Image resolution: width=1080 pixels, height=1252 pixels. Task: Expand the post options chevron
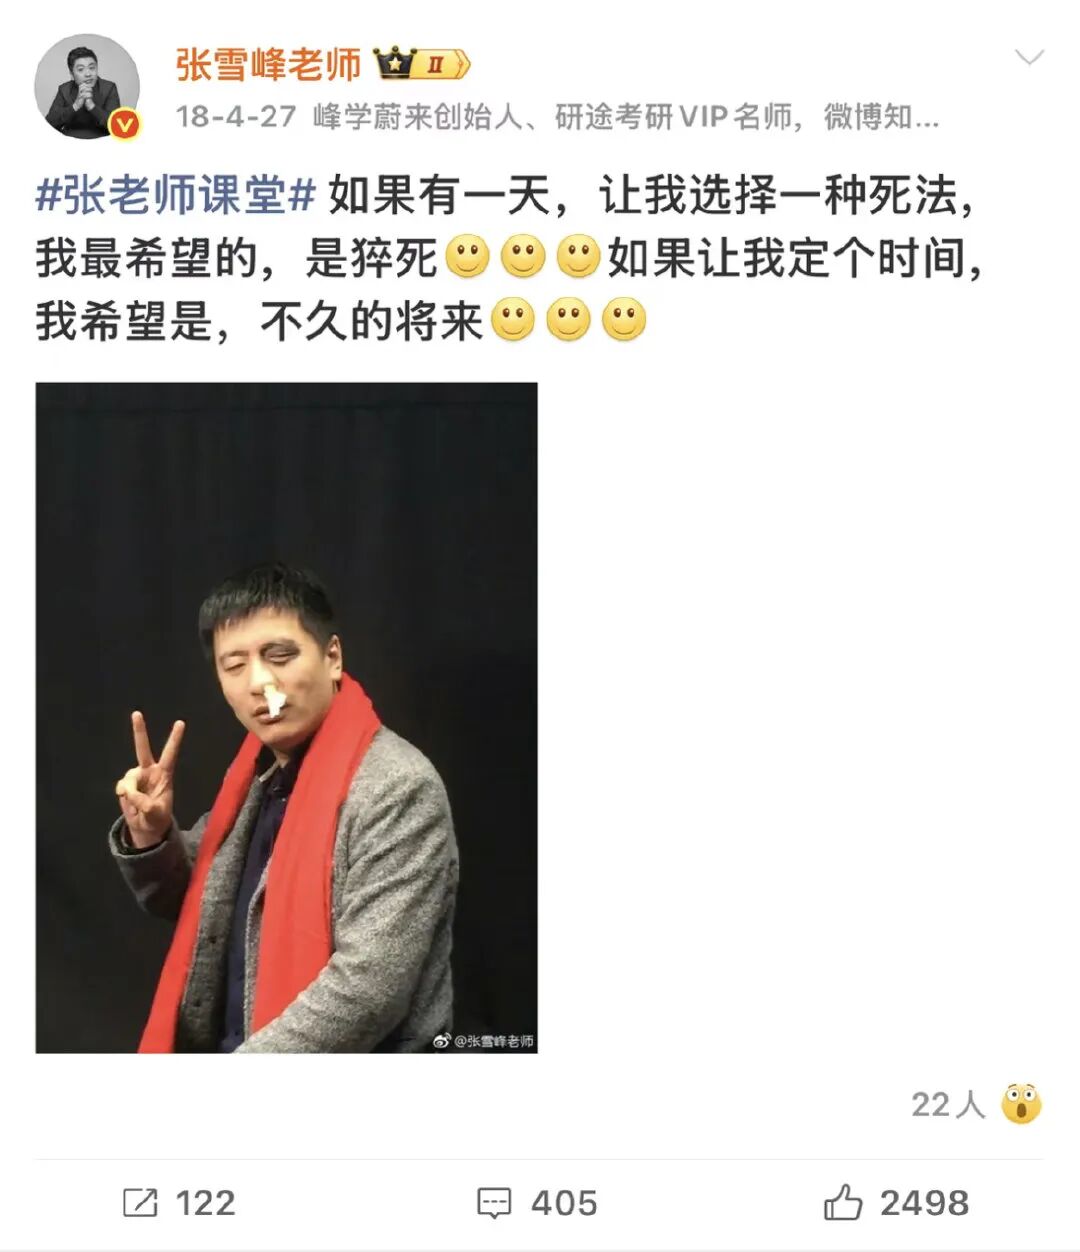[x=1028, y=58]
